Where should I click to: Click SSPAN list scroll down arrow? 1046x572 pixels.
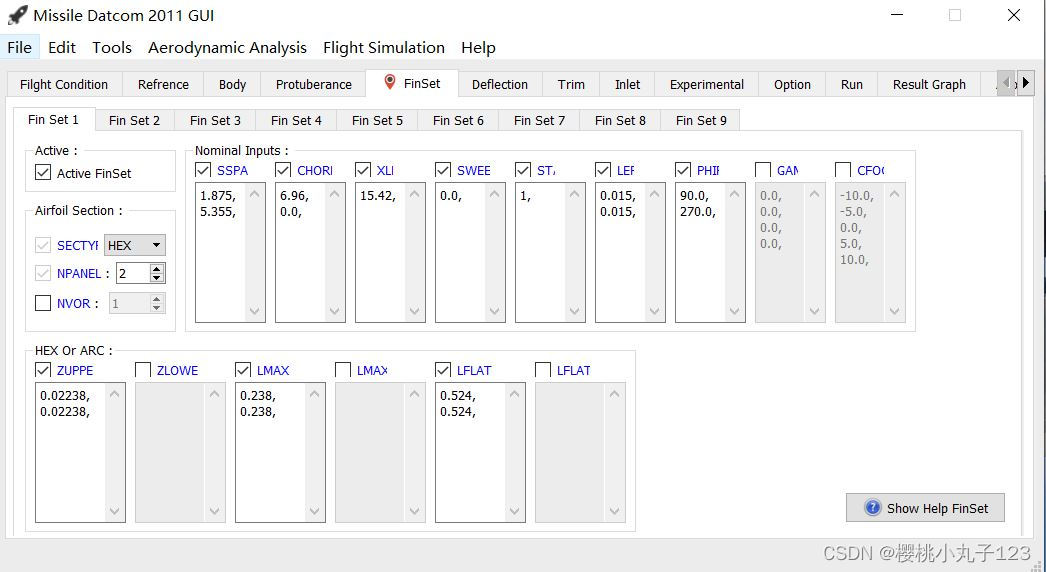(x=254, y=311)
